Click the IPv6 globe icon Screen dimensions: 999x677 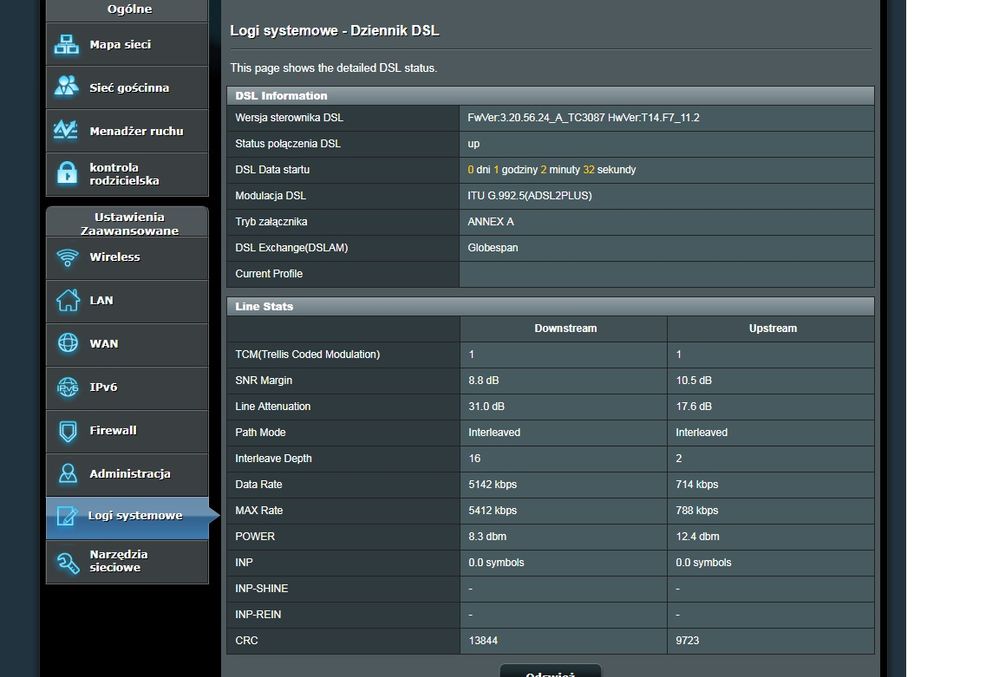[67, 387]
